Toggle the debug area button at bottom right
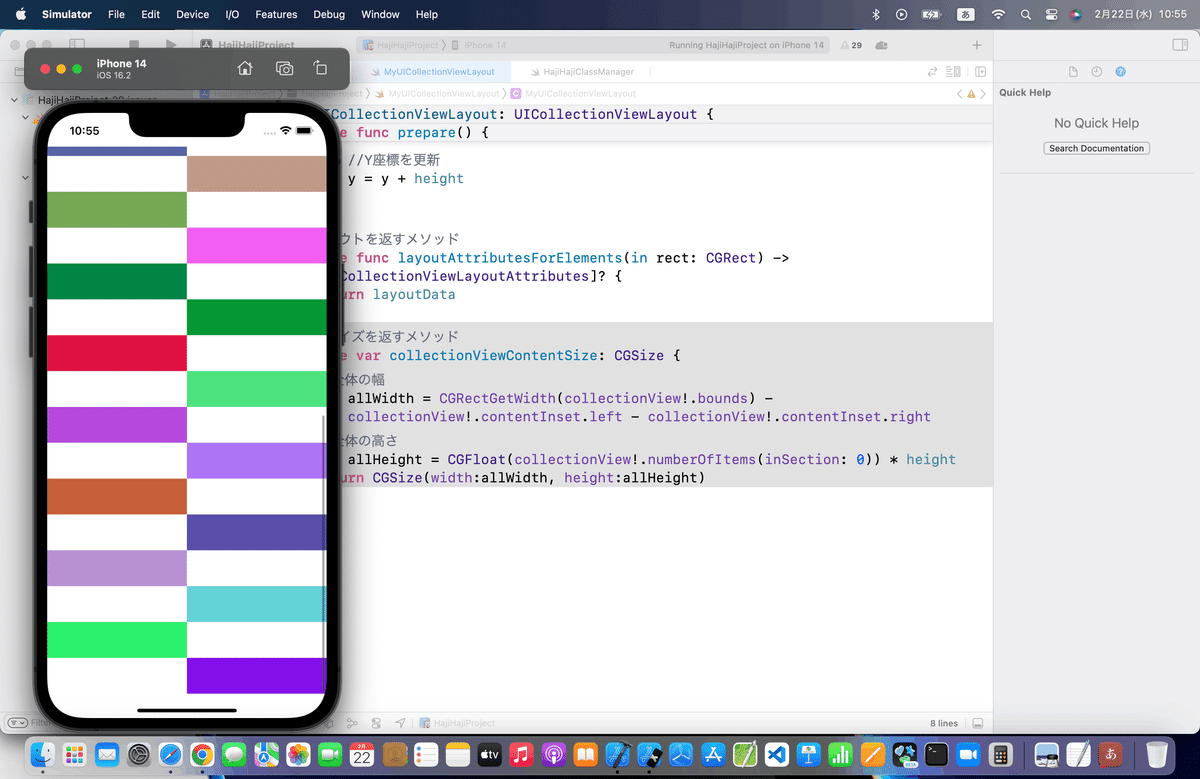Viewport: 1200px width, 779px height. pyautogui.click(x=977, y=723)
